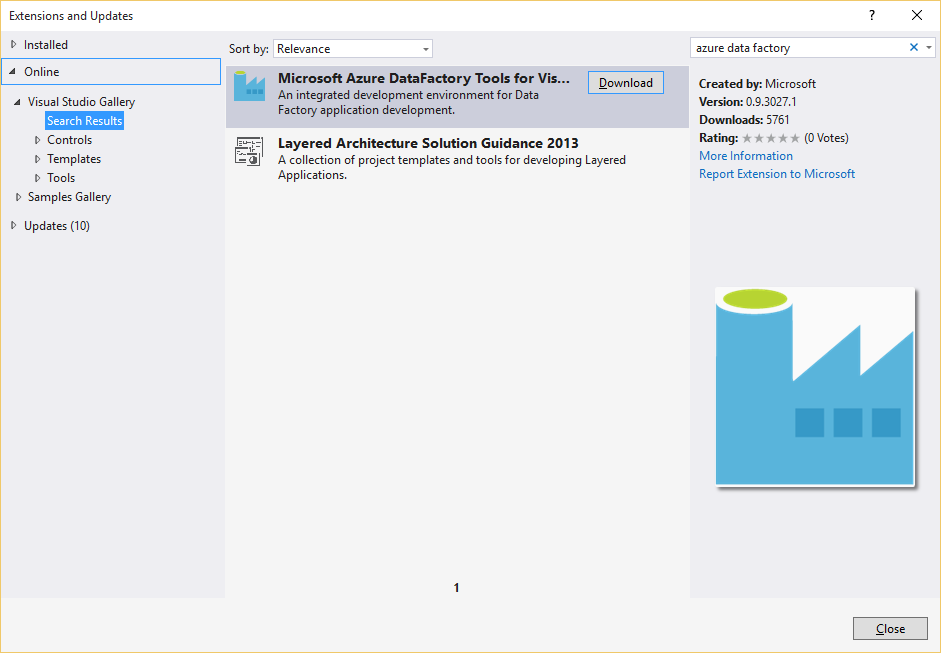Screen dimensions: 941x653
Task: Expand the Controls node arrow
Action: click(x=37, y=140)
